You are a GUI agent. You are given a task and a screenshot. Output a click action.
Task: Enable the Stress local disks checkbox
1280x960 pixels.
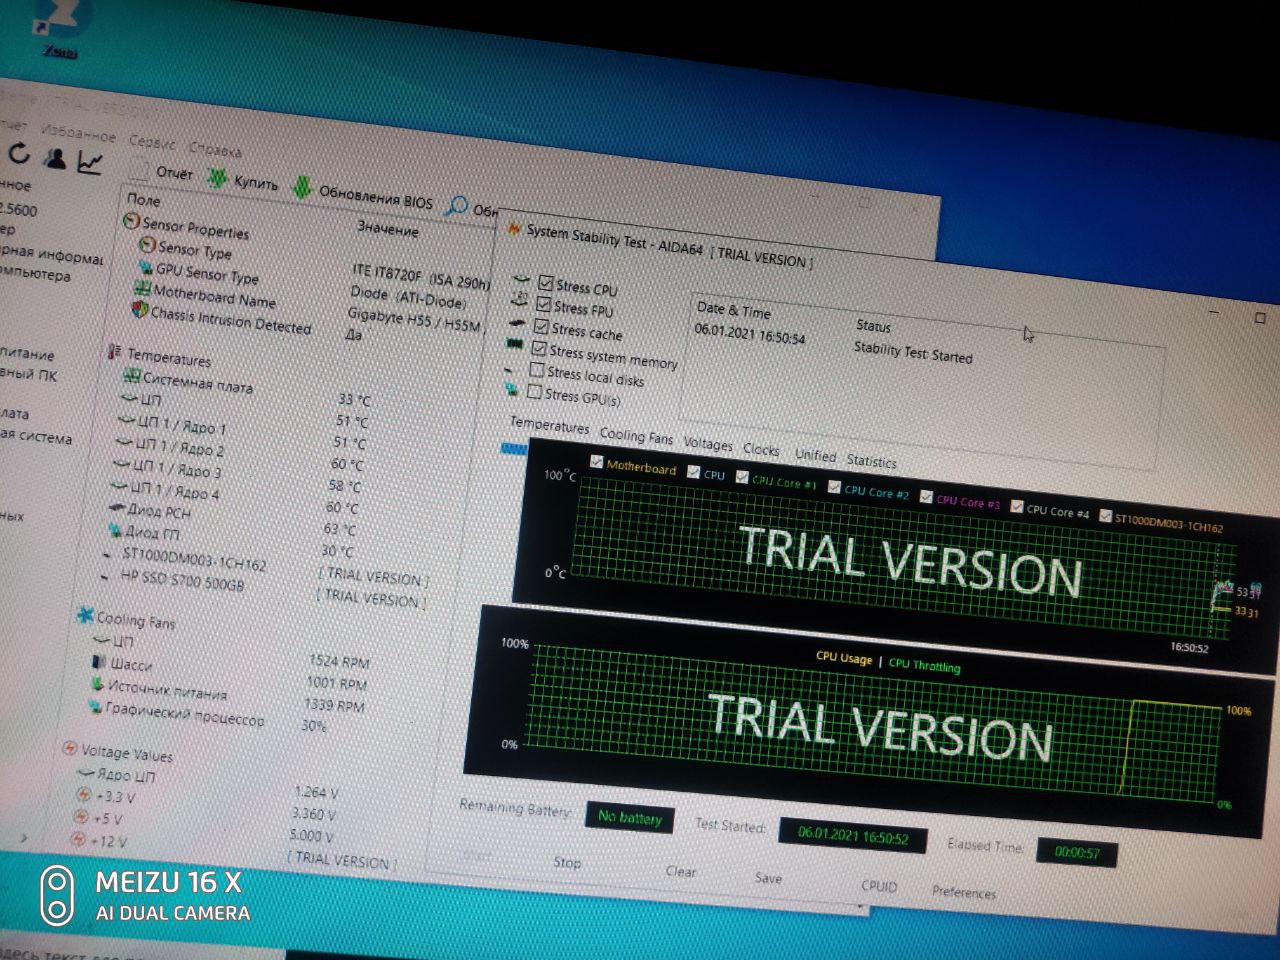(537, 370)
